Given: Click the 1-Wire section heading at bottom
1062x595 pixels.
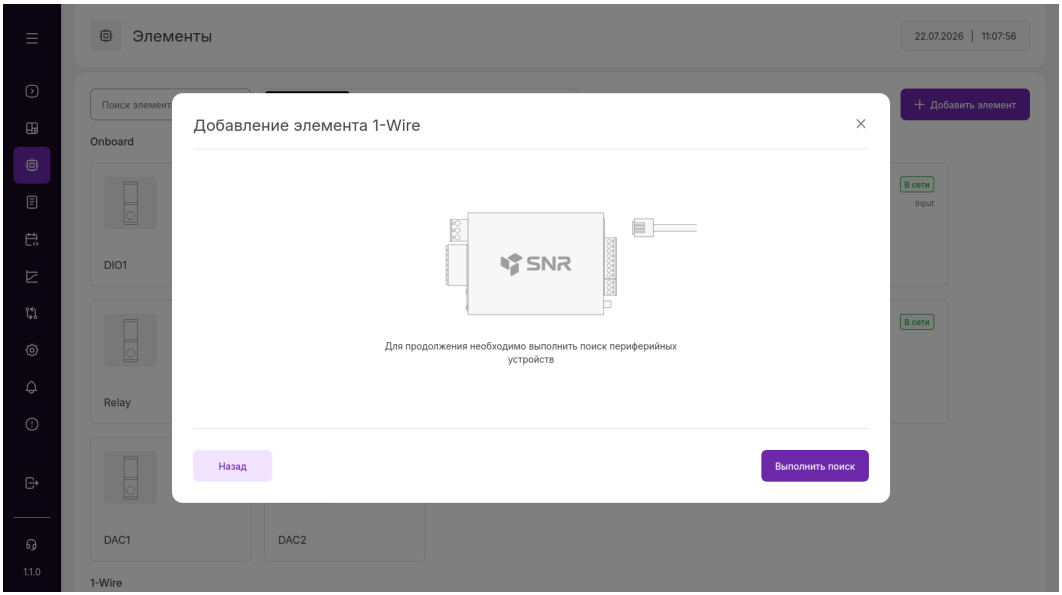Looking at the screenshot, I should [x=106, y=583].
